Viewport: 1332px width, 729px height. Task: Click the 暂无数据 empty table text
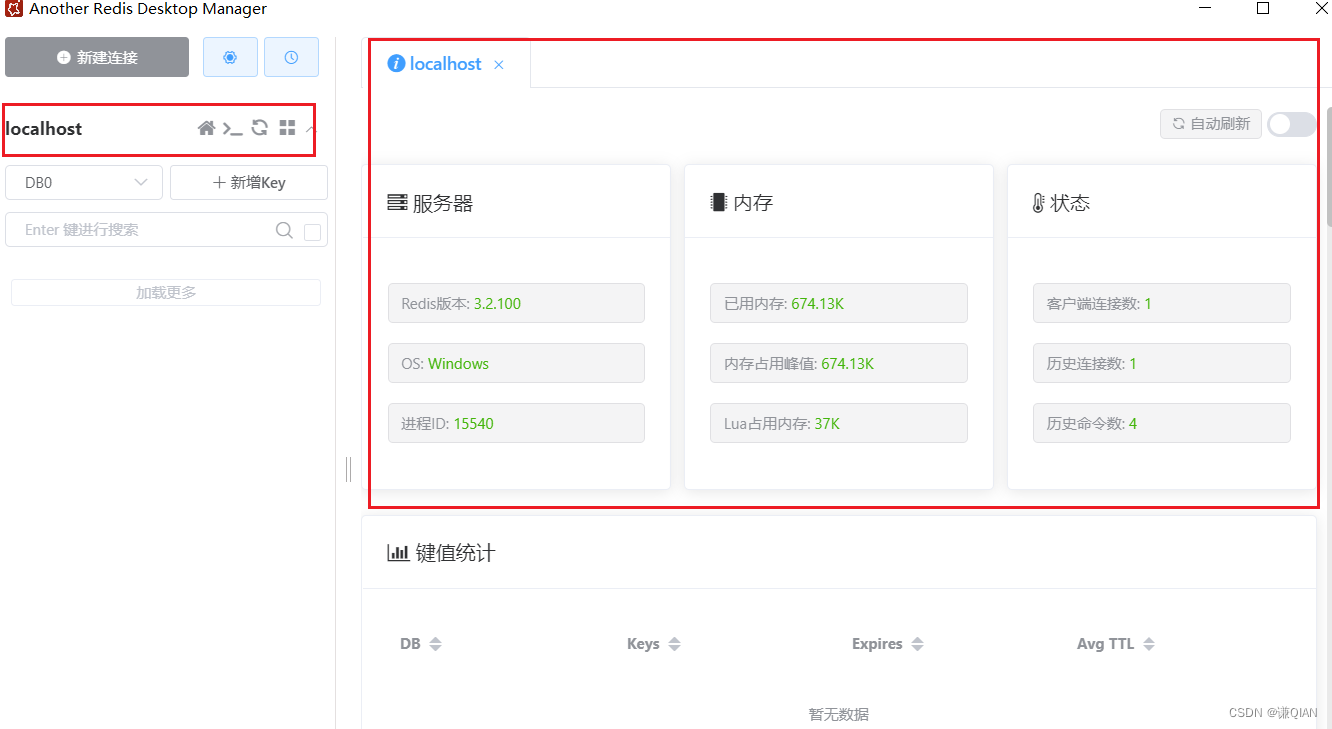[839, 714]
